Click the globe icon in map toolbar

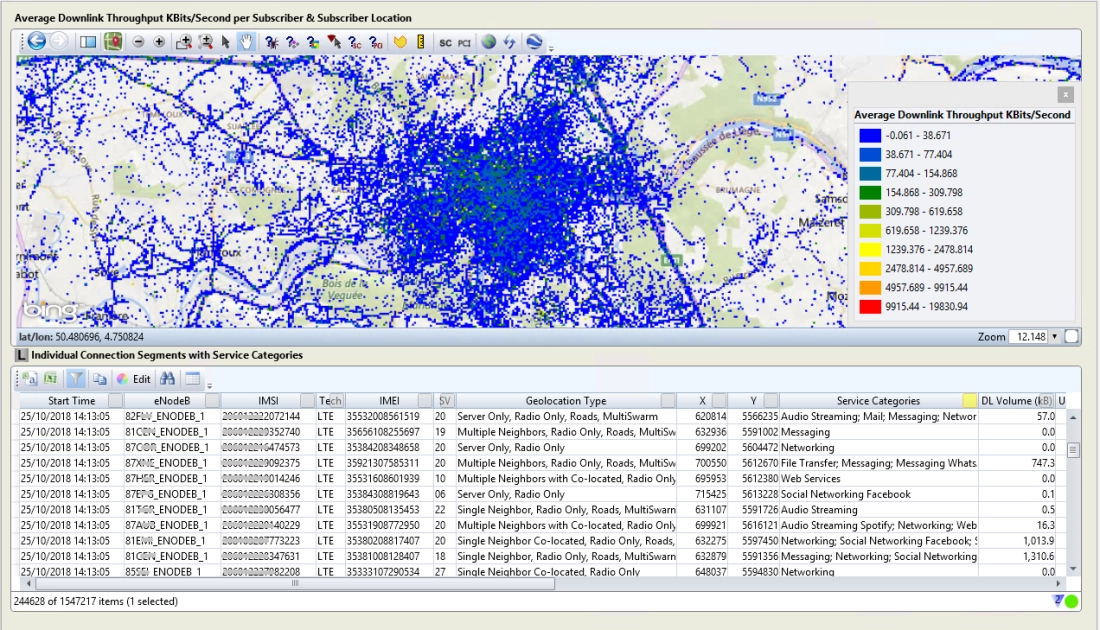(488, 42)
